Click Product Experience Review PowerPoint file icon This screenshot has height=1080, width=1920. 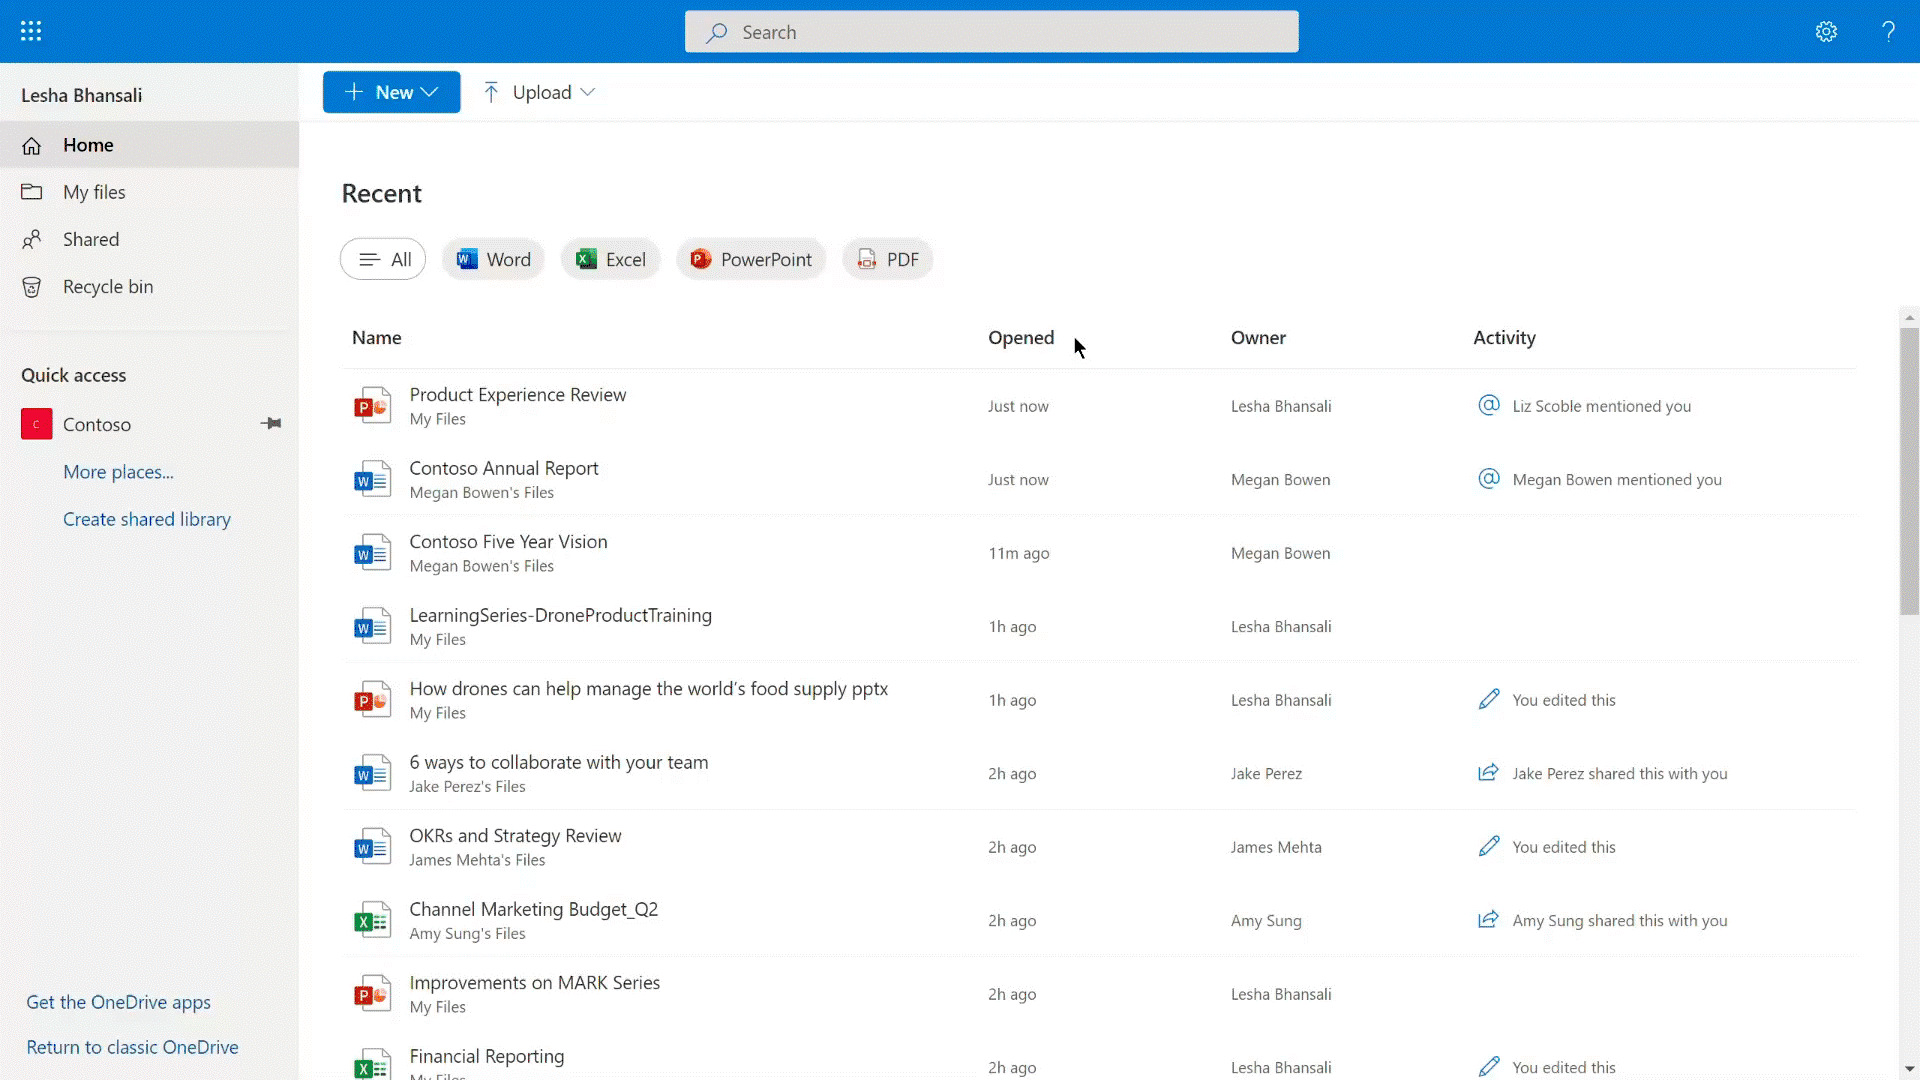click(x=372, y=406)
